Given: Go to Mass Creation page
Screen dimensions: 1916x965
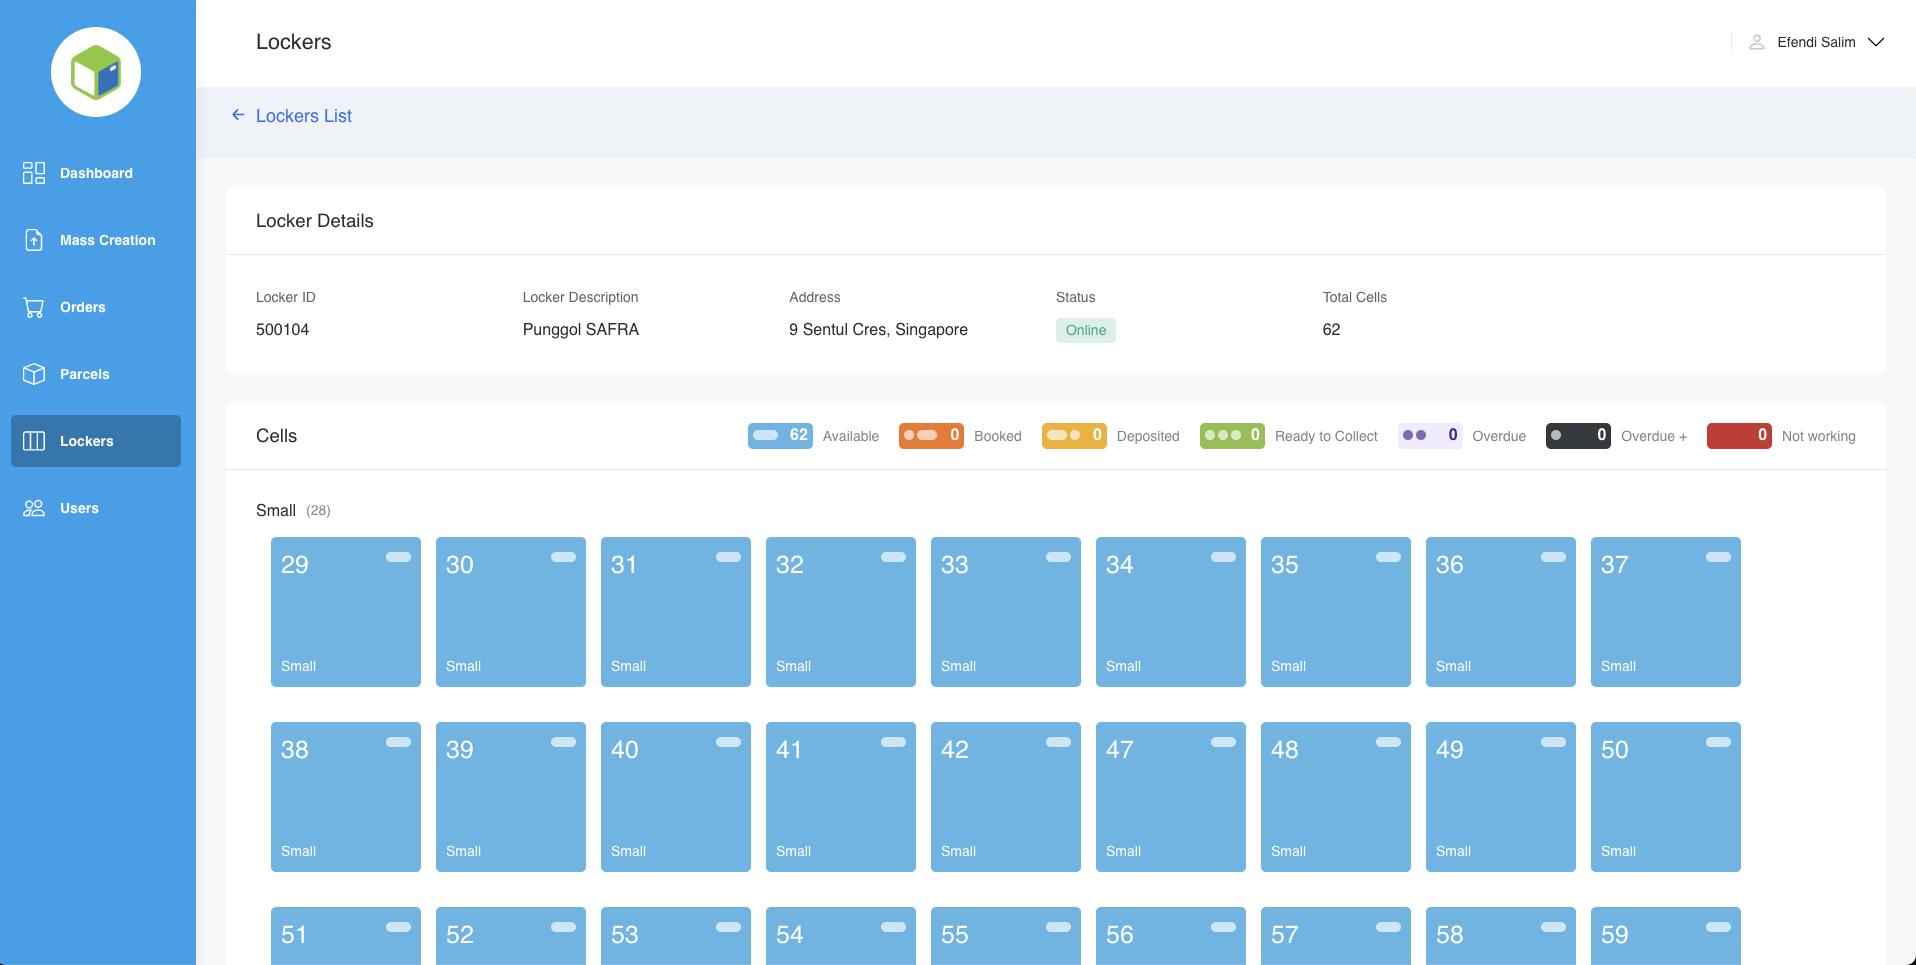Looking at the screenshot, I should click(x=96, y=240).
